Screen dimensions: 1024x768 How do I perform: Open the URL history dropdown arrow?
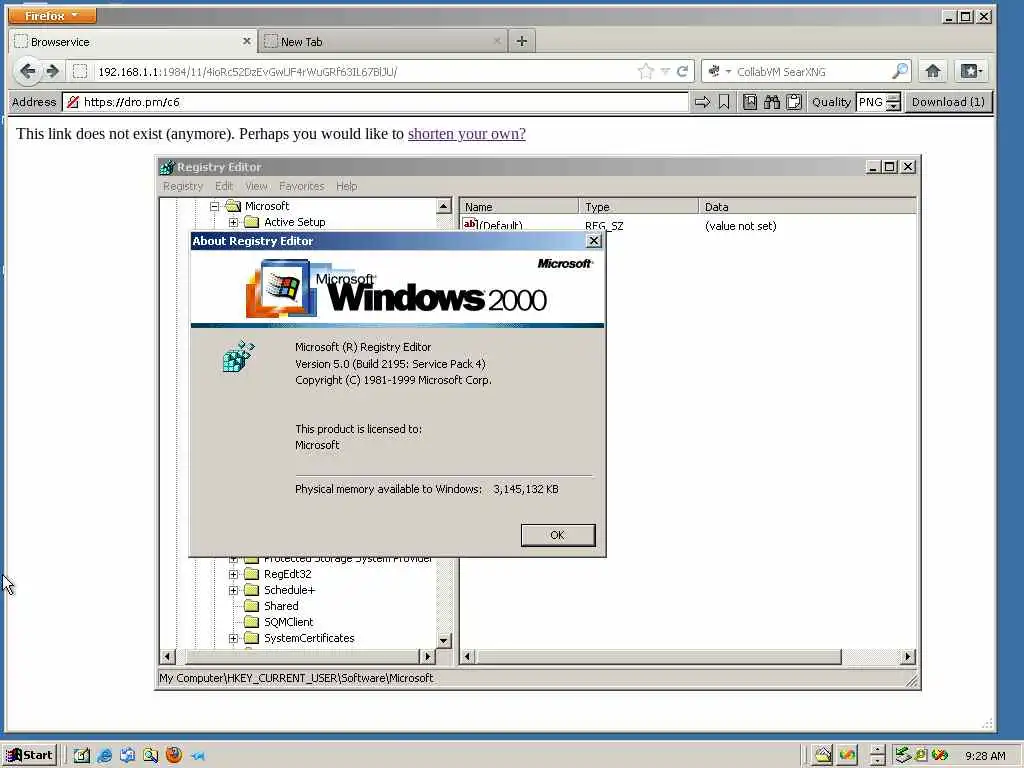point(665,71)
